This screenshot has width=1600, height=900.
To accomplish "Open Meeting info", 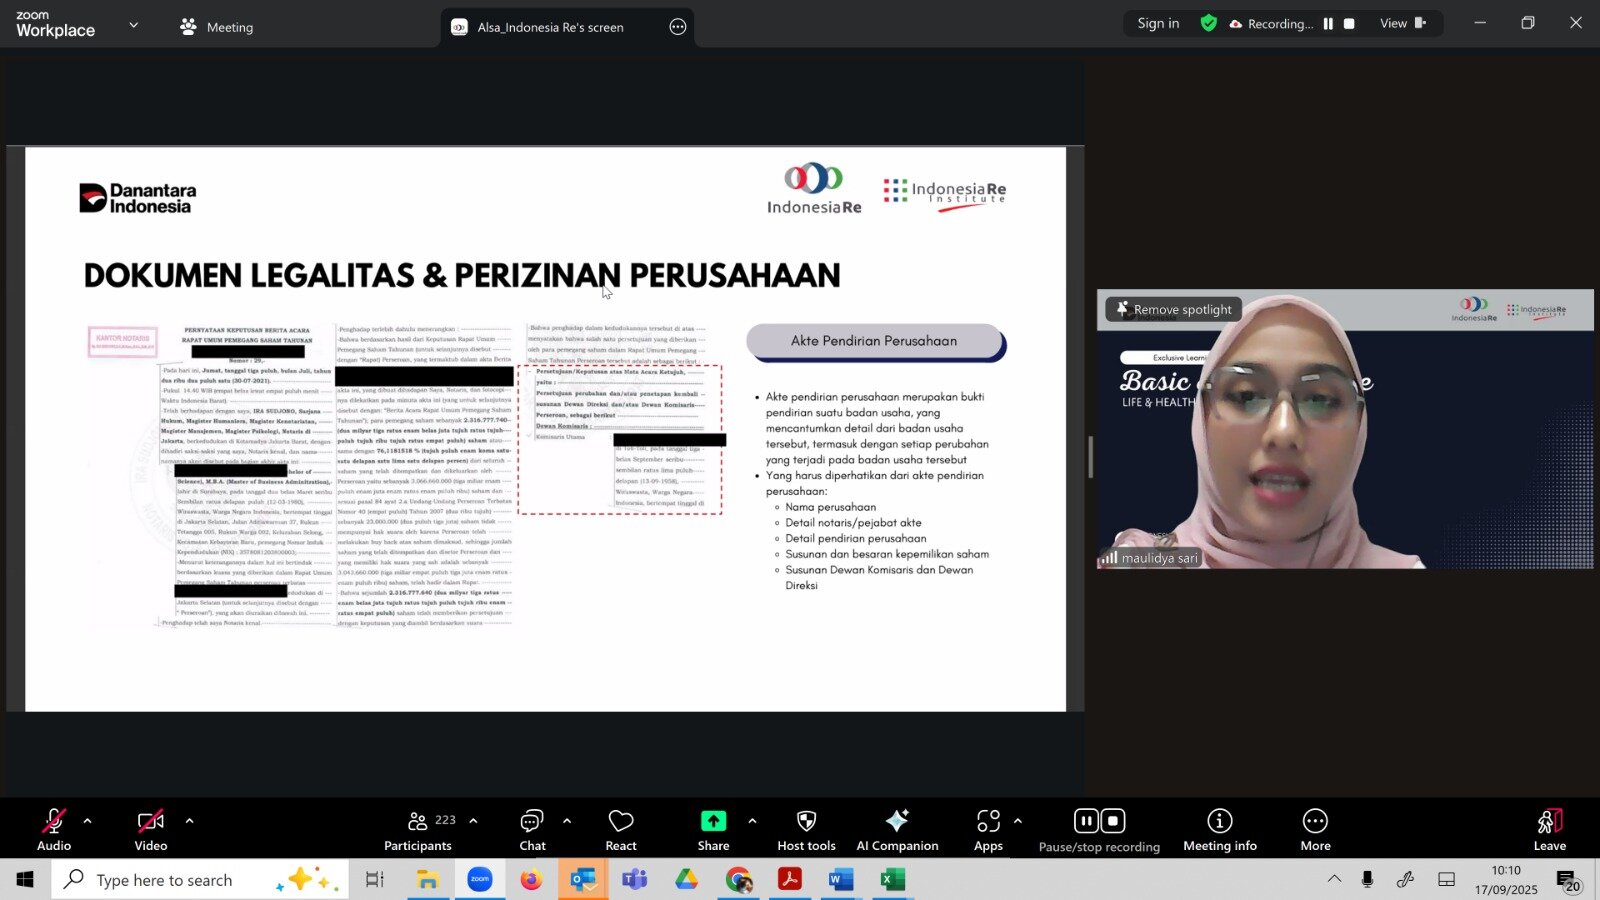I will [1219, 830].
